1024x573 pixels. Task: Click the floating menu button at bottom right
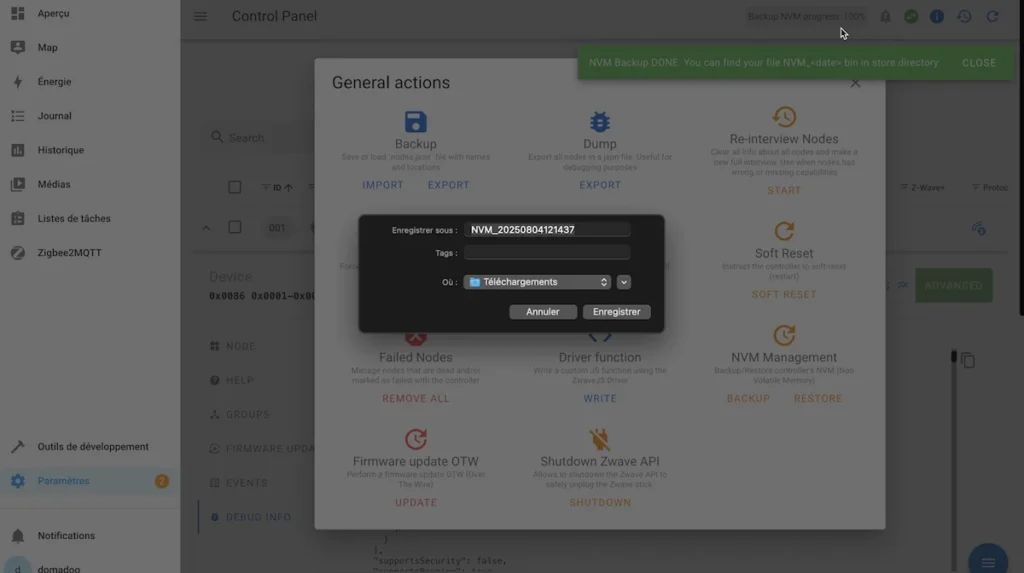coord(988,561)
